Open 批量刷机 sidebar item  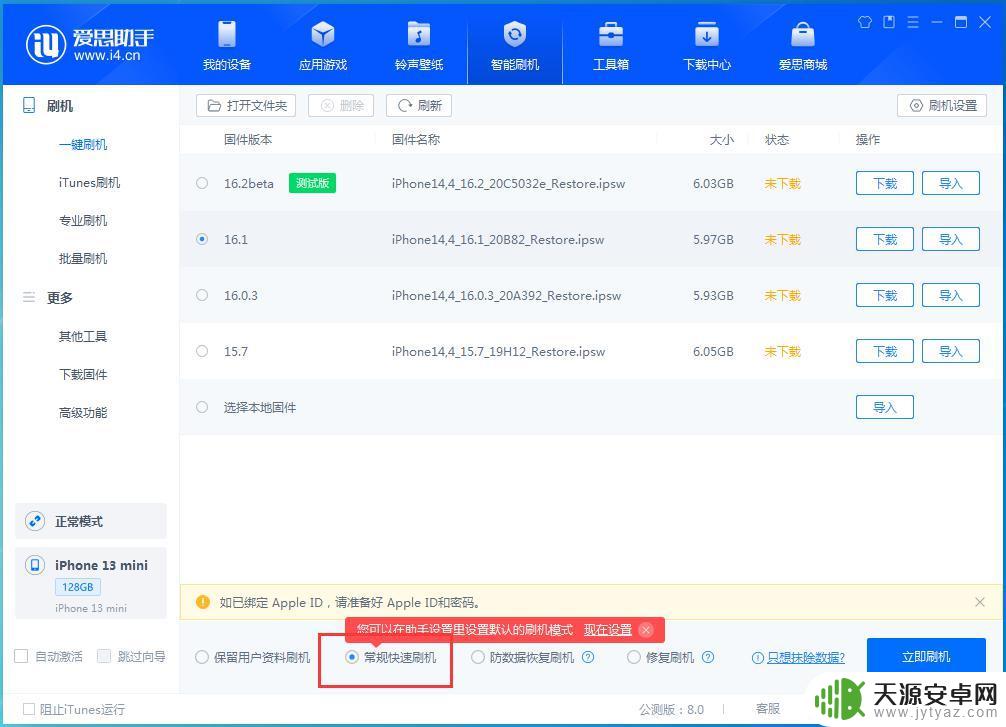[x=83, y=259]
